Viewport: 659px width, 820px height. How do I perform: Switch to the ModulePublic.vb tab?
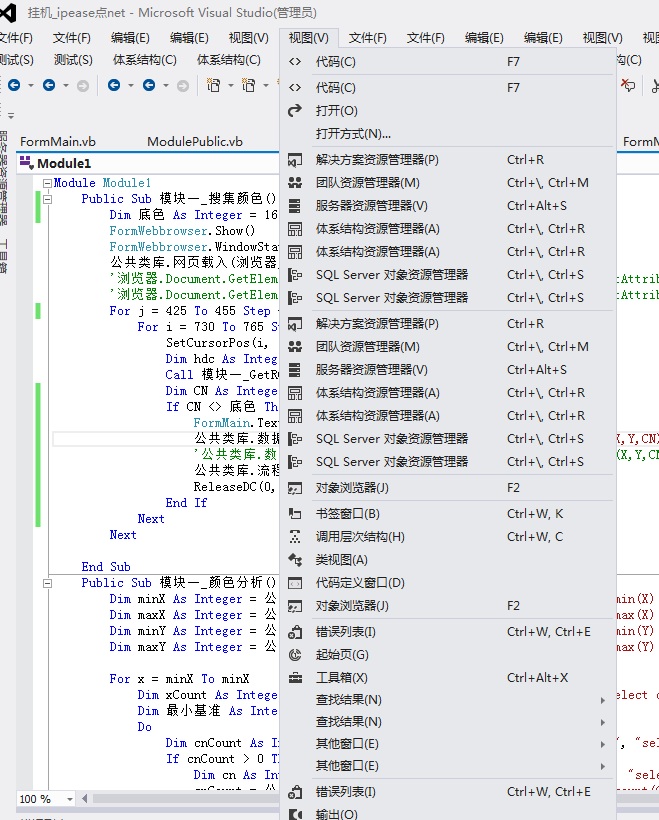click(195, 141)
